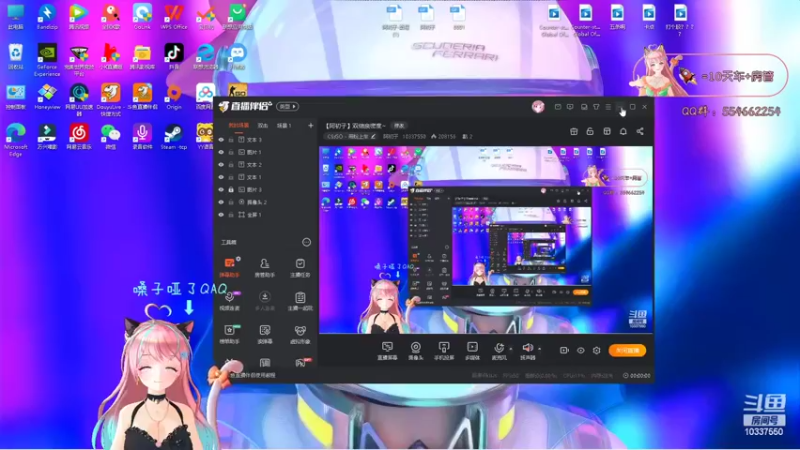The height and width of the screenshot is (450, 800).
Task: Unlock the 图片 3 layer
Action: tap(231, 190)
